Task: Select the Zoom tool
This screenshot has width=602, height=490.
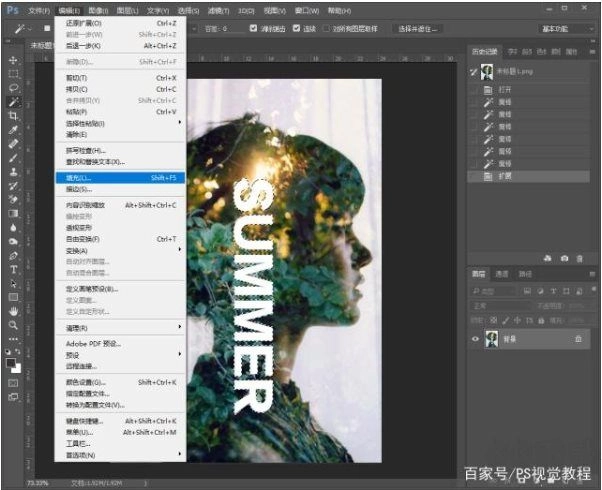Action: pos(14,325)
